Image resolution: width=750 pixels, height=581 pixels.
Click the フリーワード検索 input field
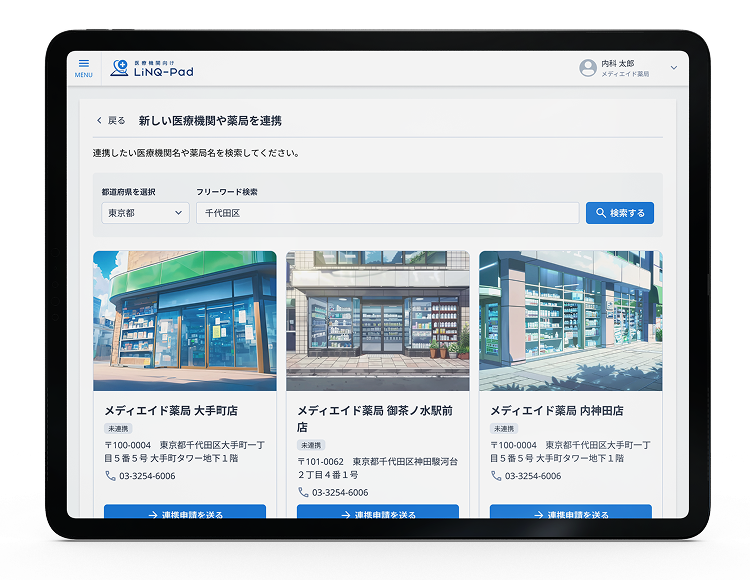(x=387, y=213)
